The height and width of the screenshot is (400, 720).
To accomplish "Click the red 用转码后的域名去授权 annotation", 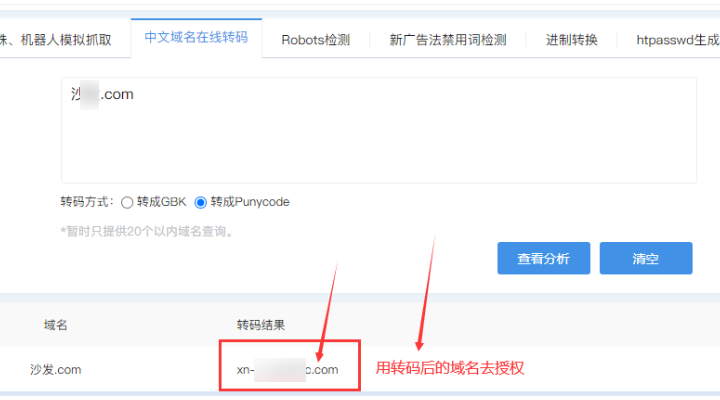I will point(449,369).
